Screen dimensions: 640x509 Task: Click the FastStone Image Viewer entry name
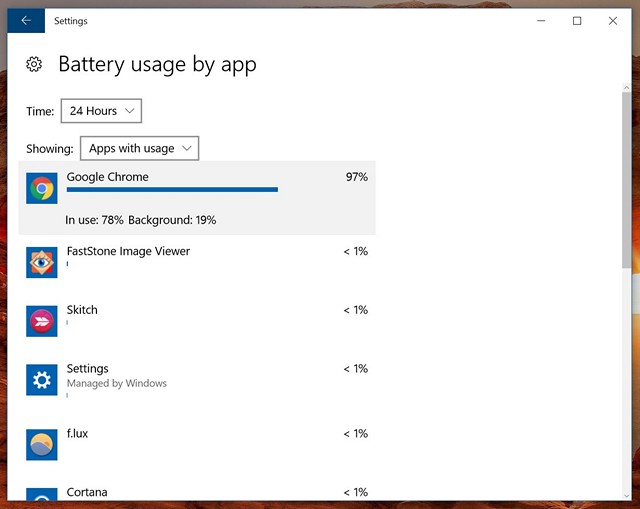(x=128, y=251)
